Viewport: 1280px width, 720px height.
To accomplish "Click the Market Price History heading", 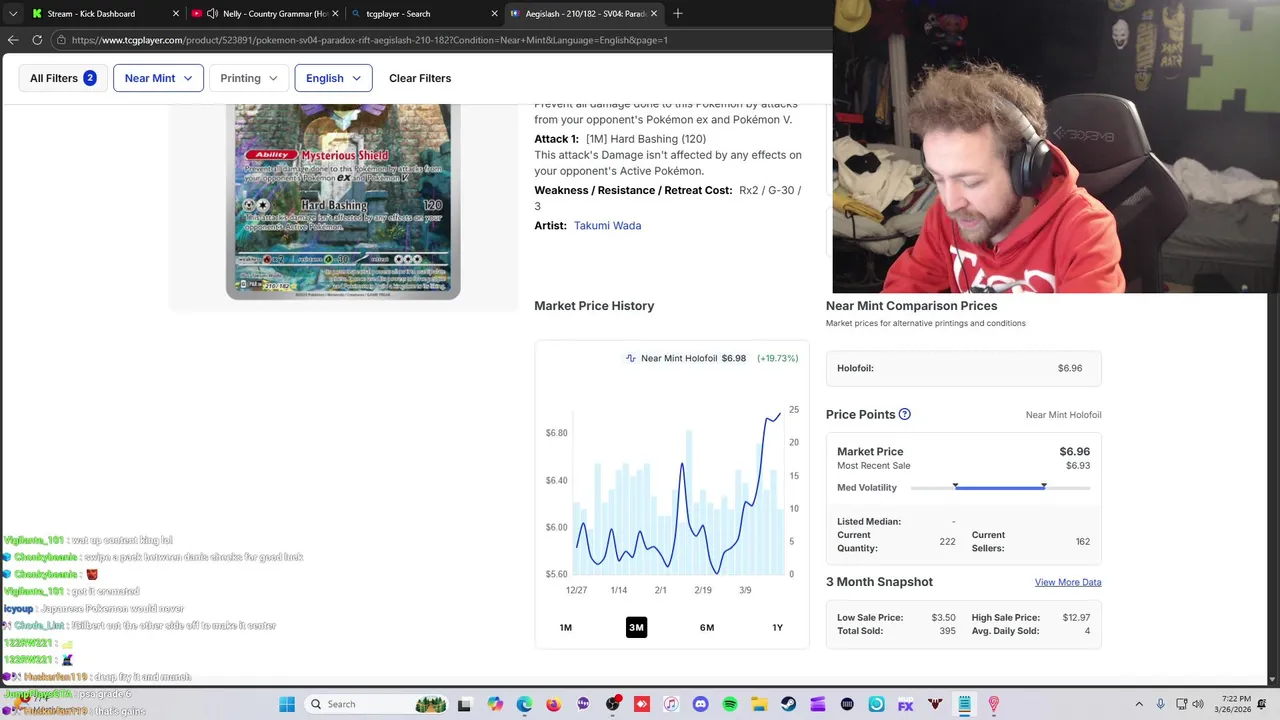I will point(594,306).
